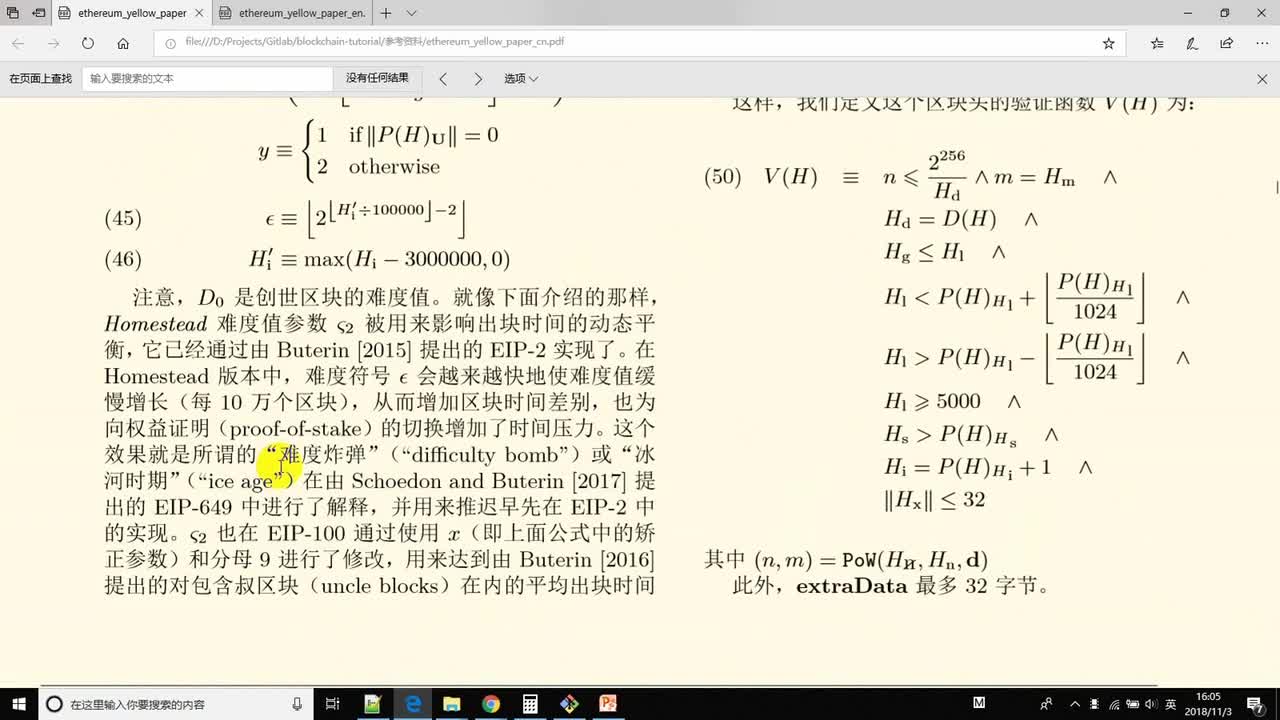The height and width of the screenshot is (720, 1280).
Task: Click equation number (45)
Action: pyautogui.click(x=123, y=218)
